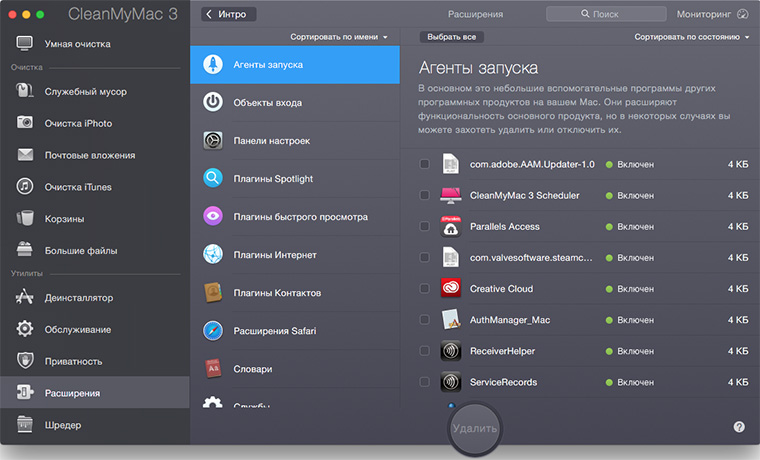
Task: Open Очистка iTunes music icon
Action: (x=25, y=186)
